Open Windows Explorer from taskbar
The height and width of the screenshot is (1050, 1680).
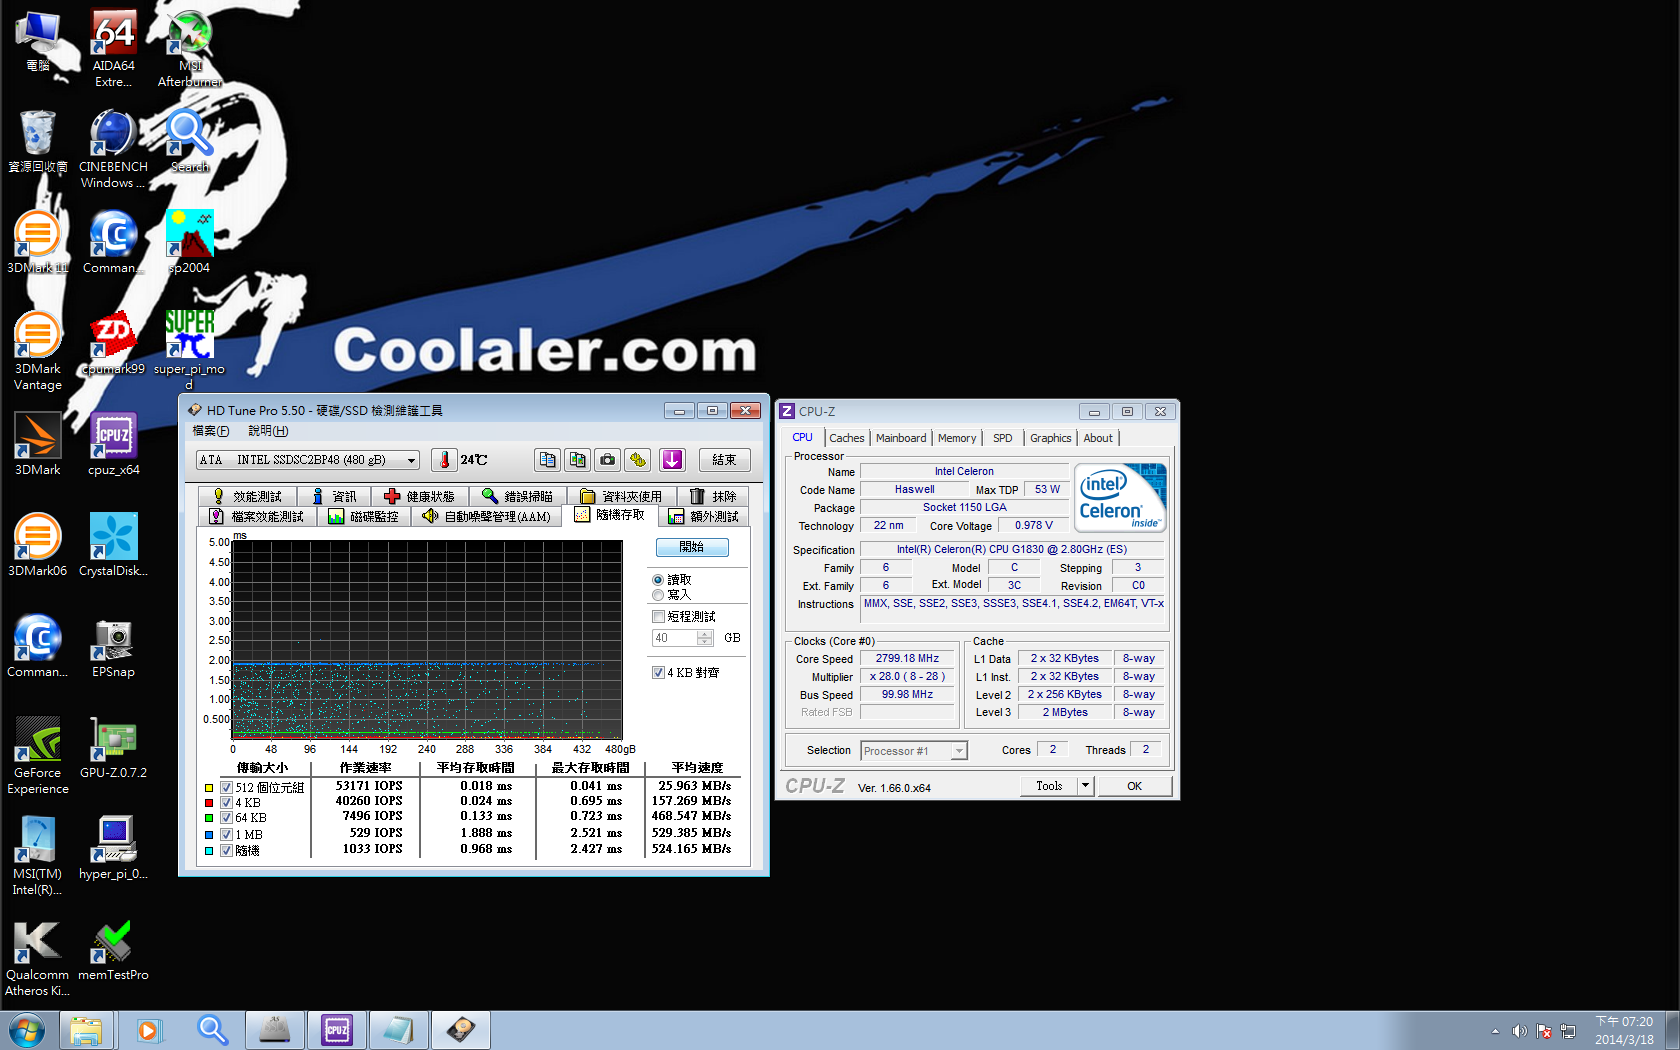pyautogui.click(x=86, y=1030)
